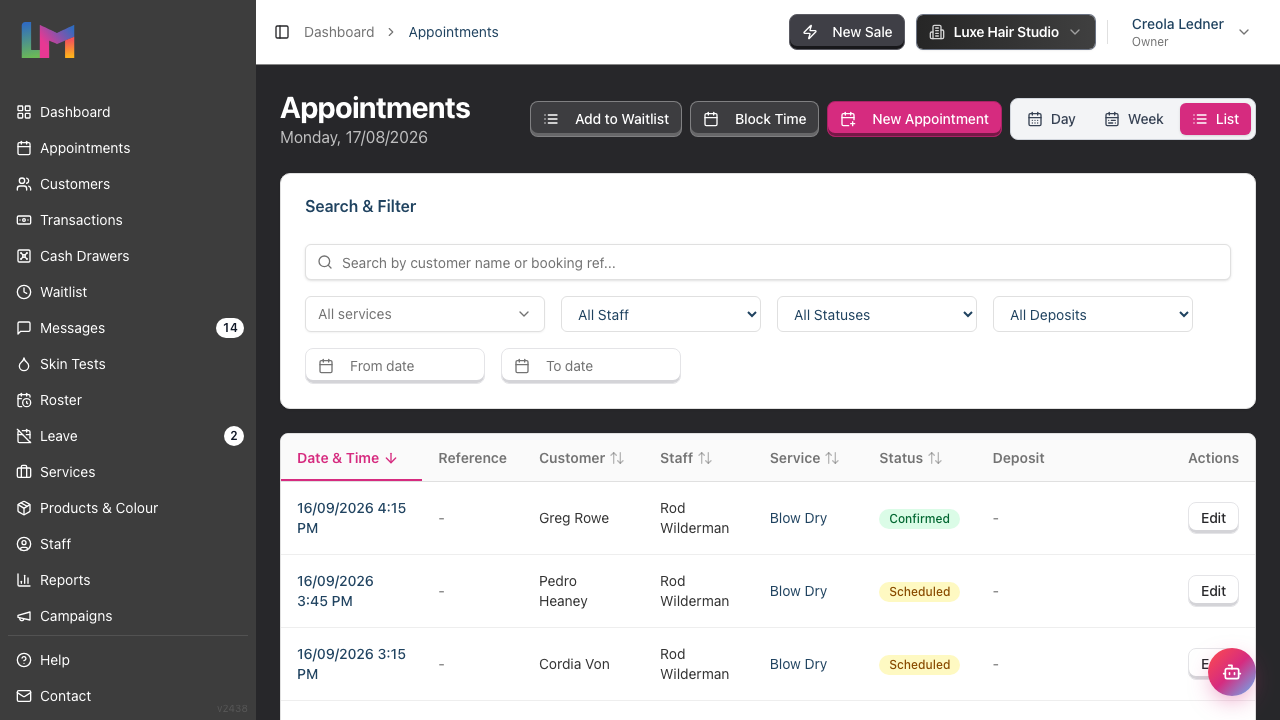Expand the Creola Ledner user menu
The image size is (1280, 720).
1191,32
